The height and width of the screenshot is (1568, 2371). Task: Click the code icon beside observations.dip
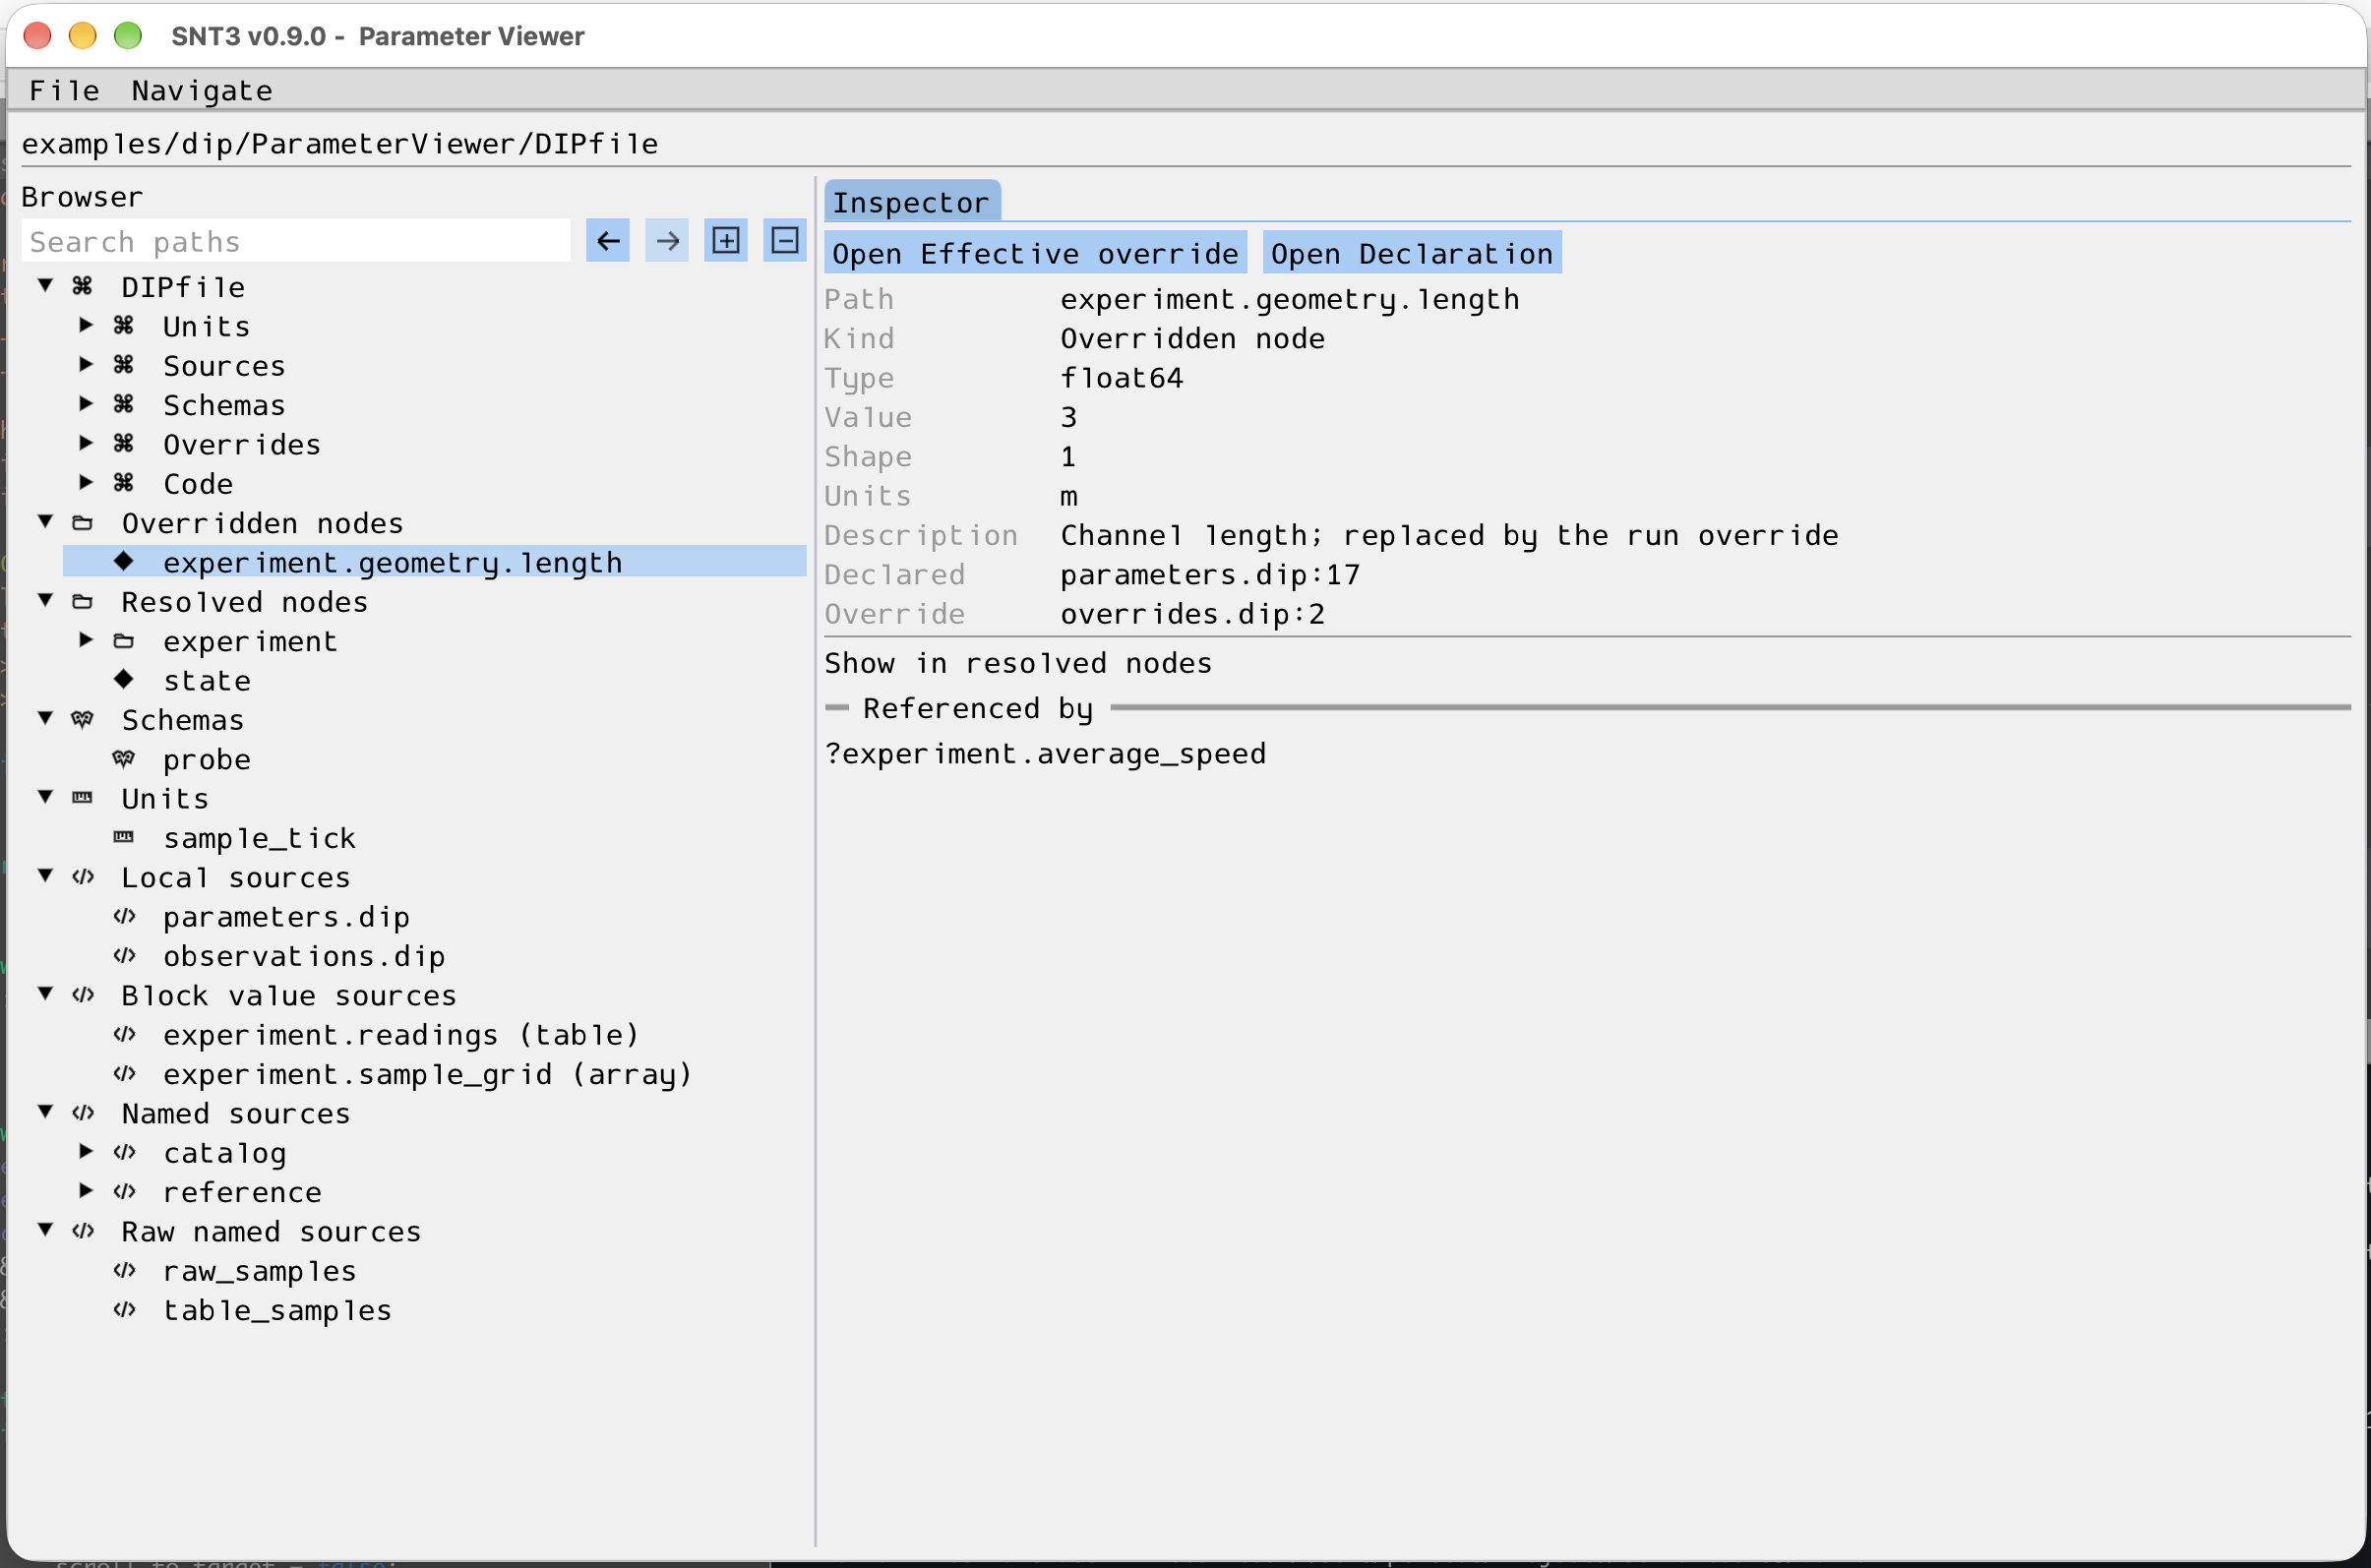coord(124,955)
